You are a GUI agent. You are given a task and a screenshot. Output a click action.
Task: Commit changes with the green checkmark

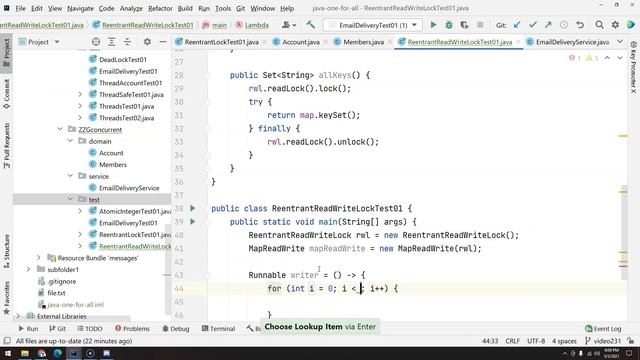click(532, 25)
